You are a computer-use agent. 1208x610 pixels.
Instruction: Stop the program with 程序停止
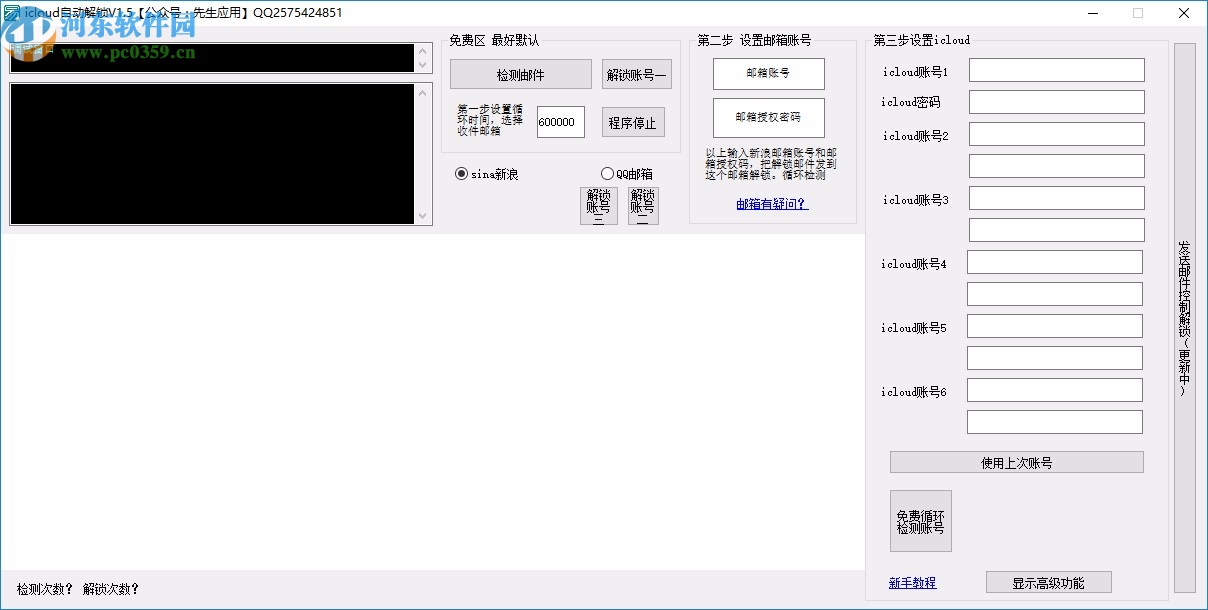(x=633, y=121)
